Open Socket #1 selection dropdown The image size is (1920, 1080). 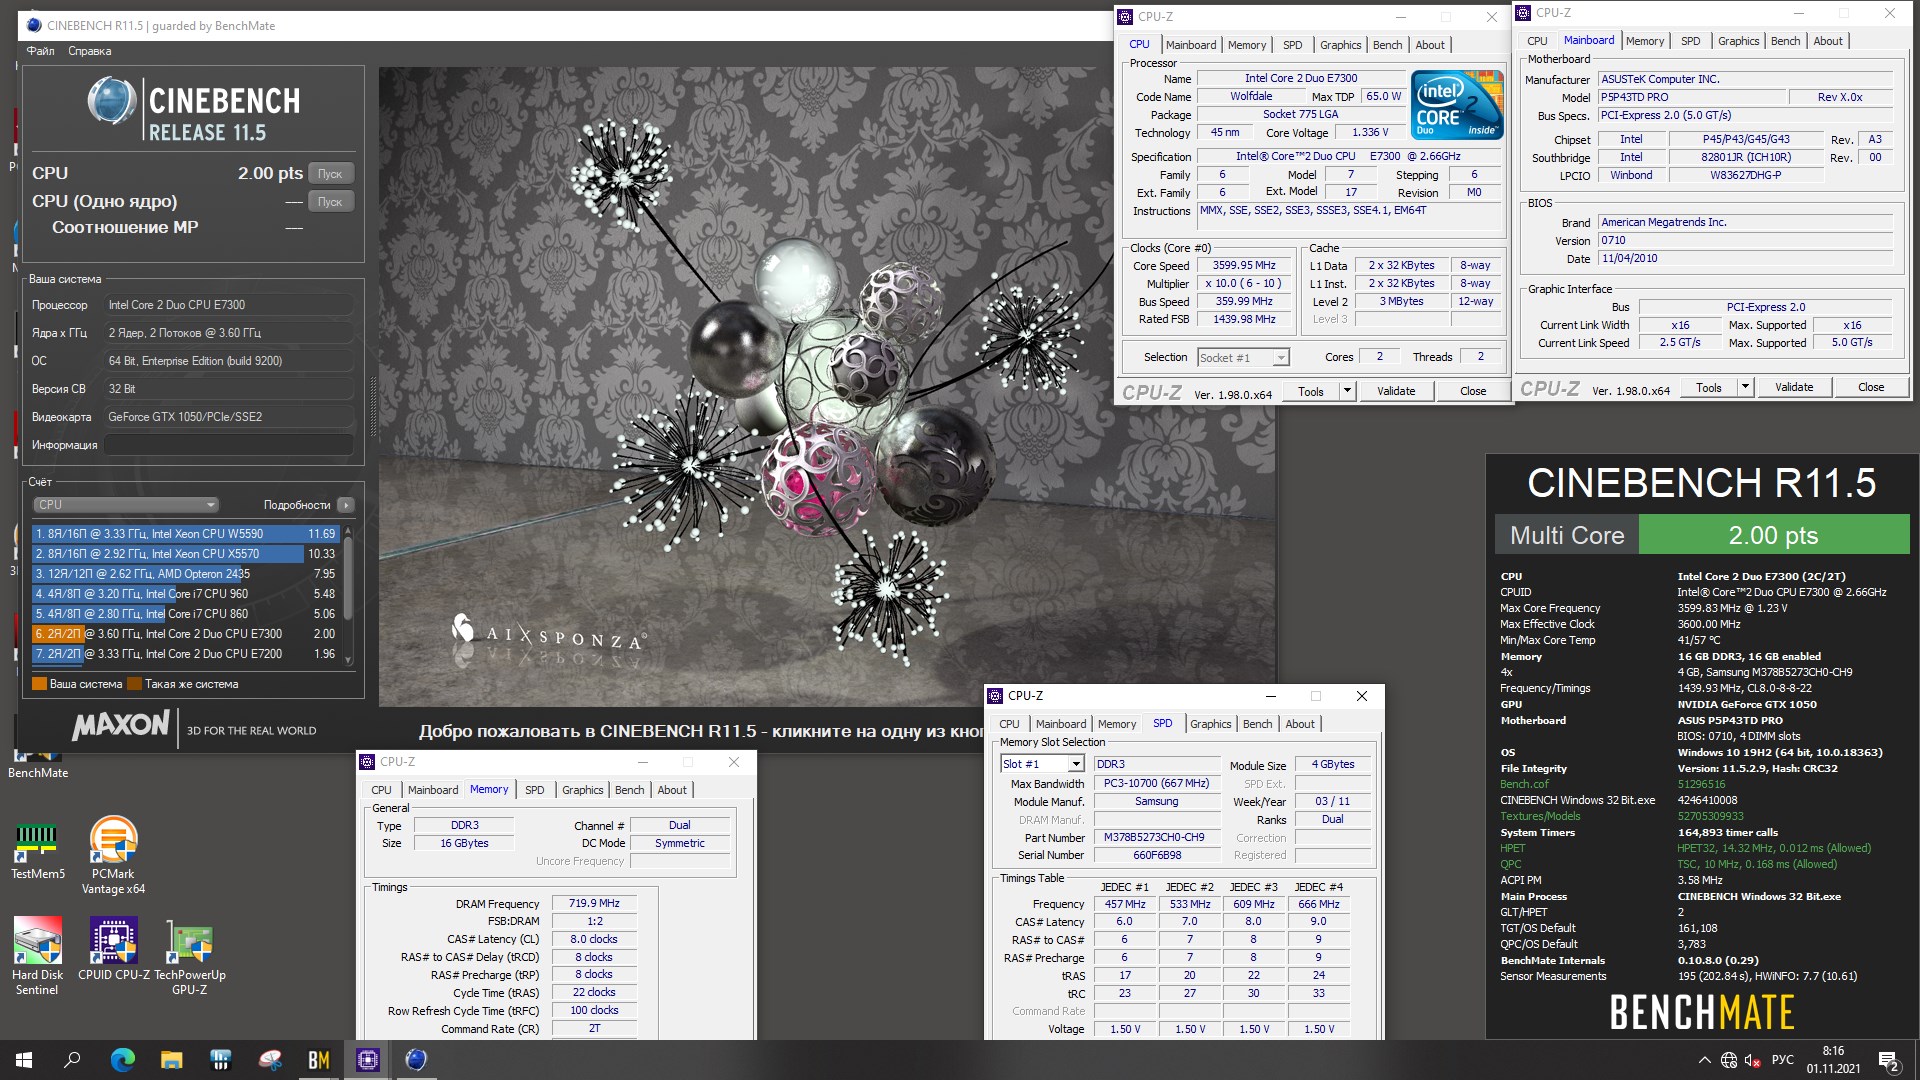1243,358
